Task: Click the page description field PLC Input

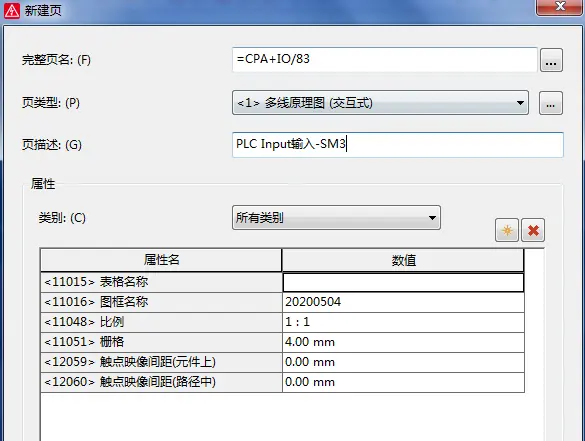Action: [398, 144]
